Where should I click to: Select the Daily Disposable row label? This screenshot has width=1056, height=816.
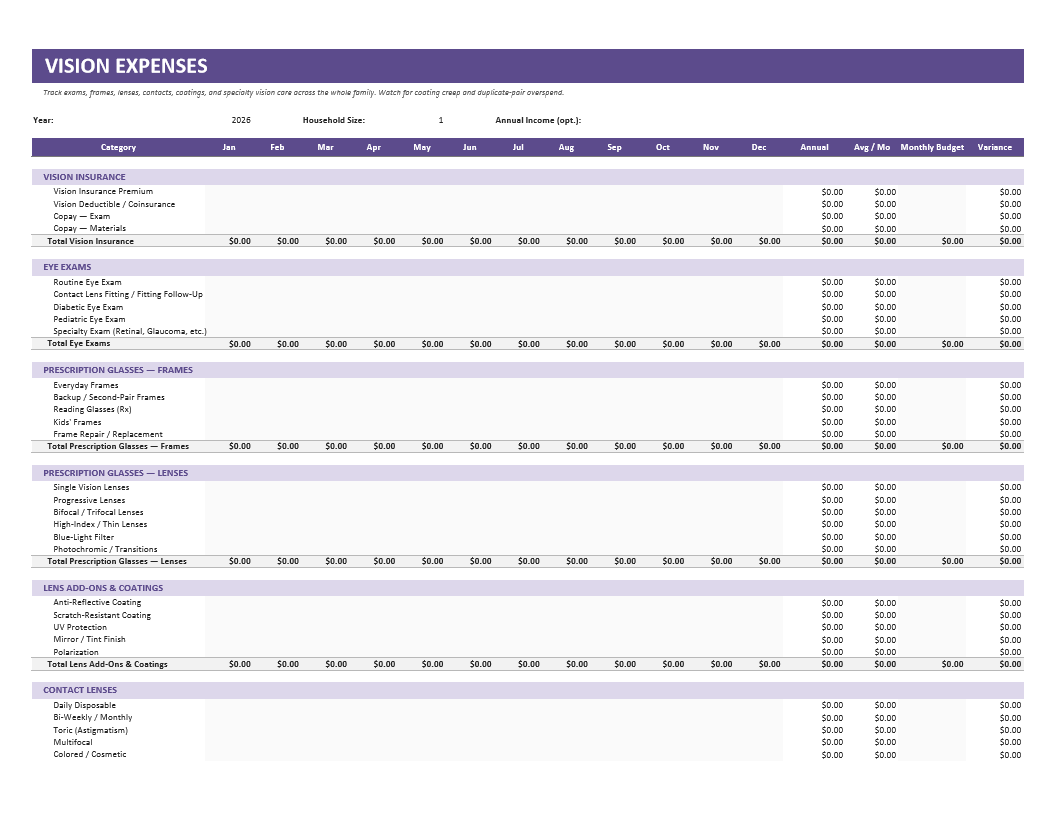point(84,705)
